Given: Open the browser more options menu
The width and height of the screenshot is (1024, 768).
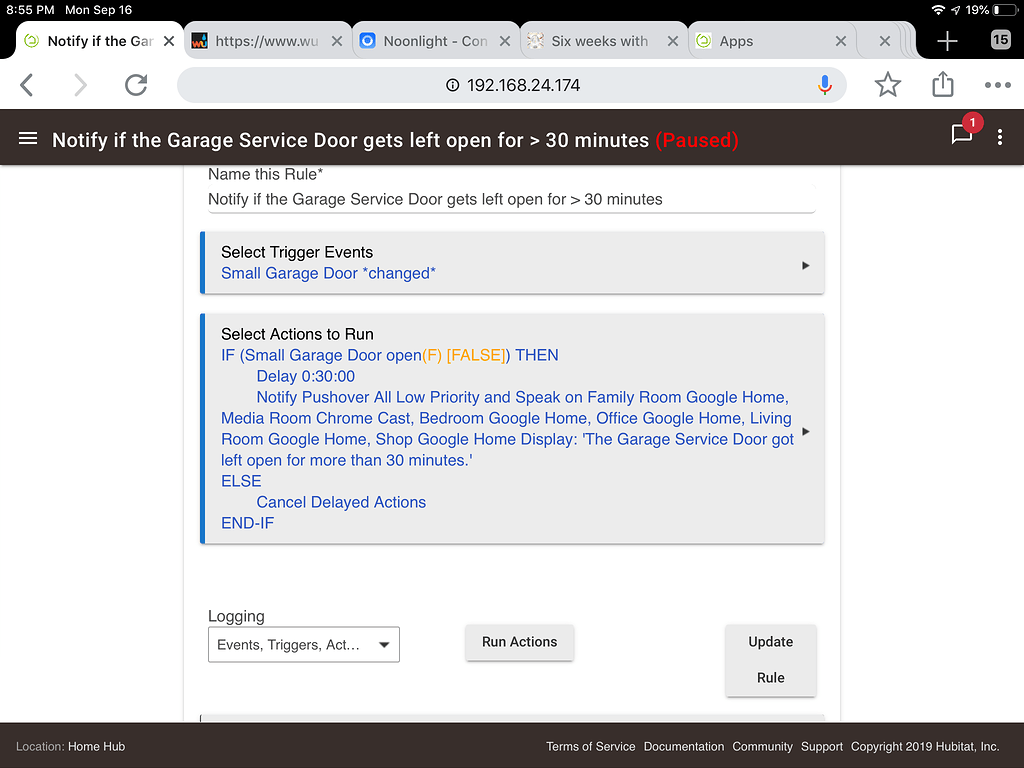Looking at the screenshot, I should pos(997,85).
